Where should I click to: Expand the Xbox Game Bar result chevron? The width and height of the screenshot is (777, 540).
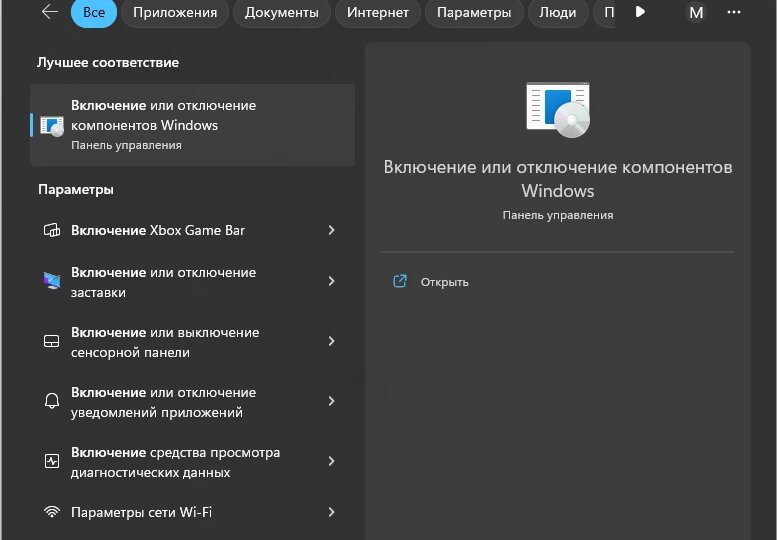pyautogui.click(x=332, y=230)
